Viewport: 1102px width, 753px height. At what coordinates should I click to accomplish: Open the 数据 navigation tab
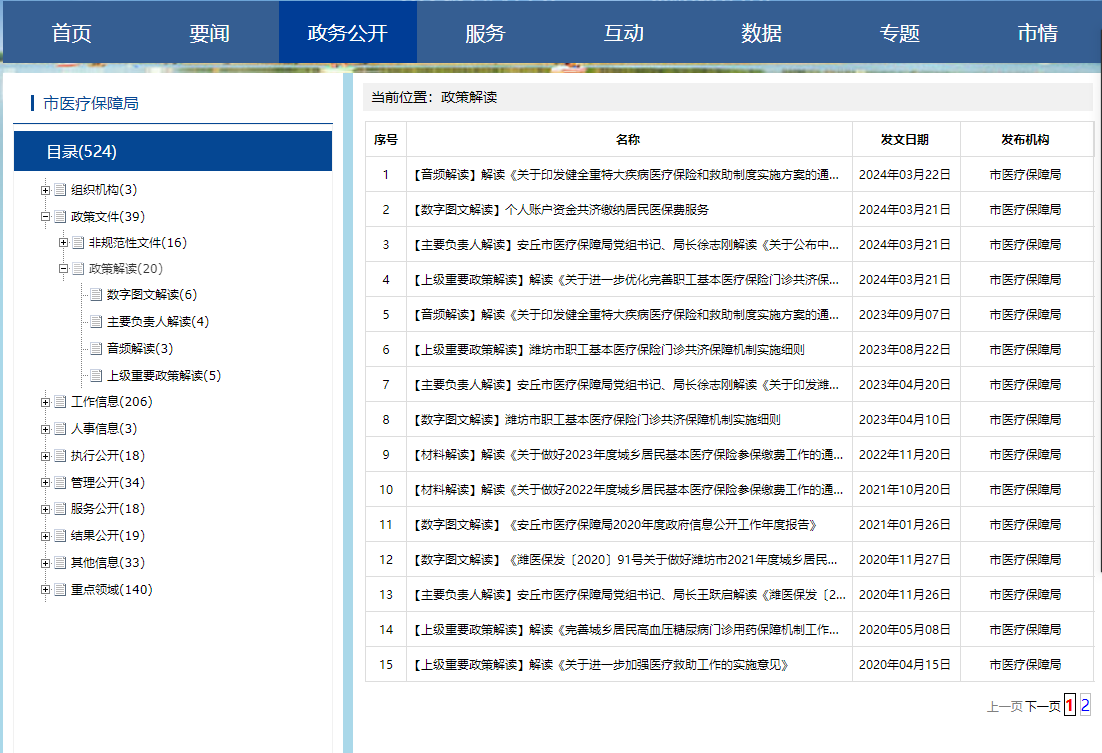(761, 33)
